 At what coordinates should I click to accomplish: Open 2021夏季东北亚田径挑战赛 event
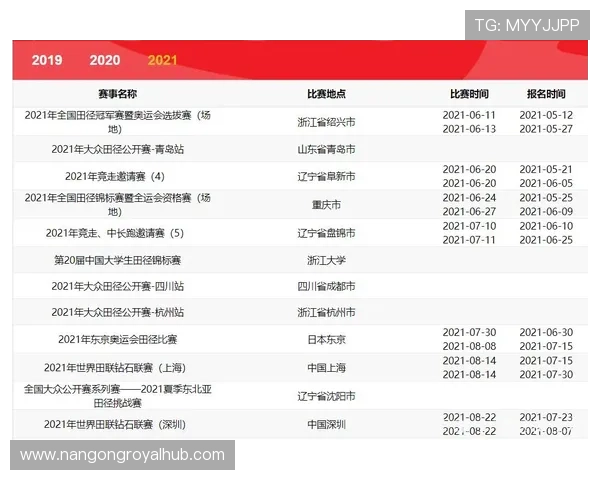117,396
